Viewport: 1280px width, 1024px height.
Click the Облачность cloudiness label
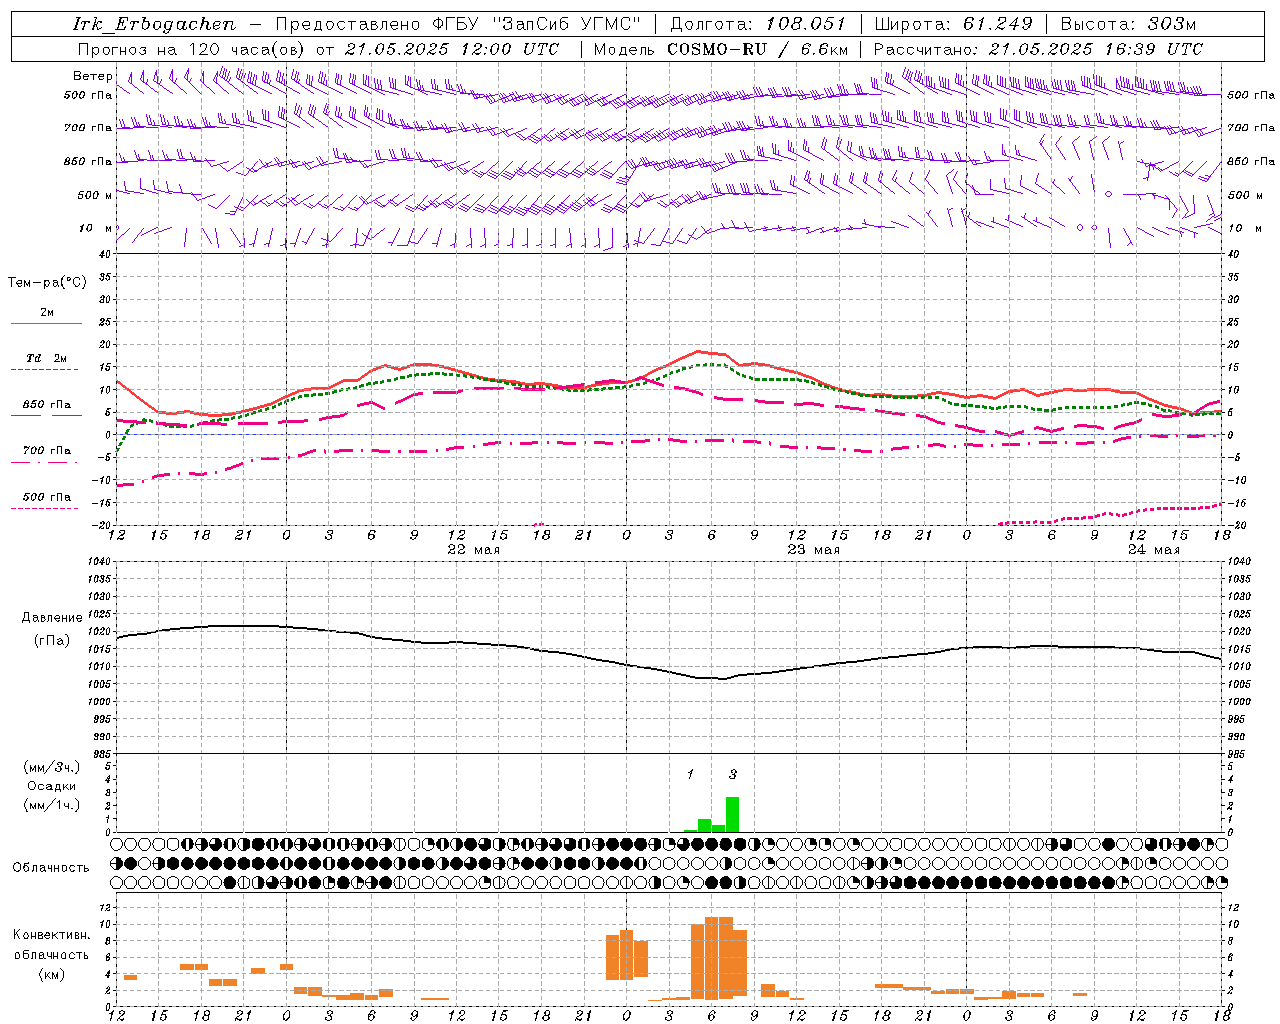[x=51, y=868]
